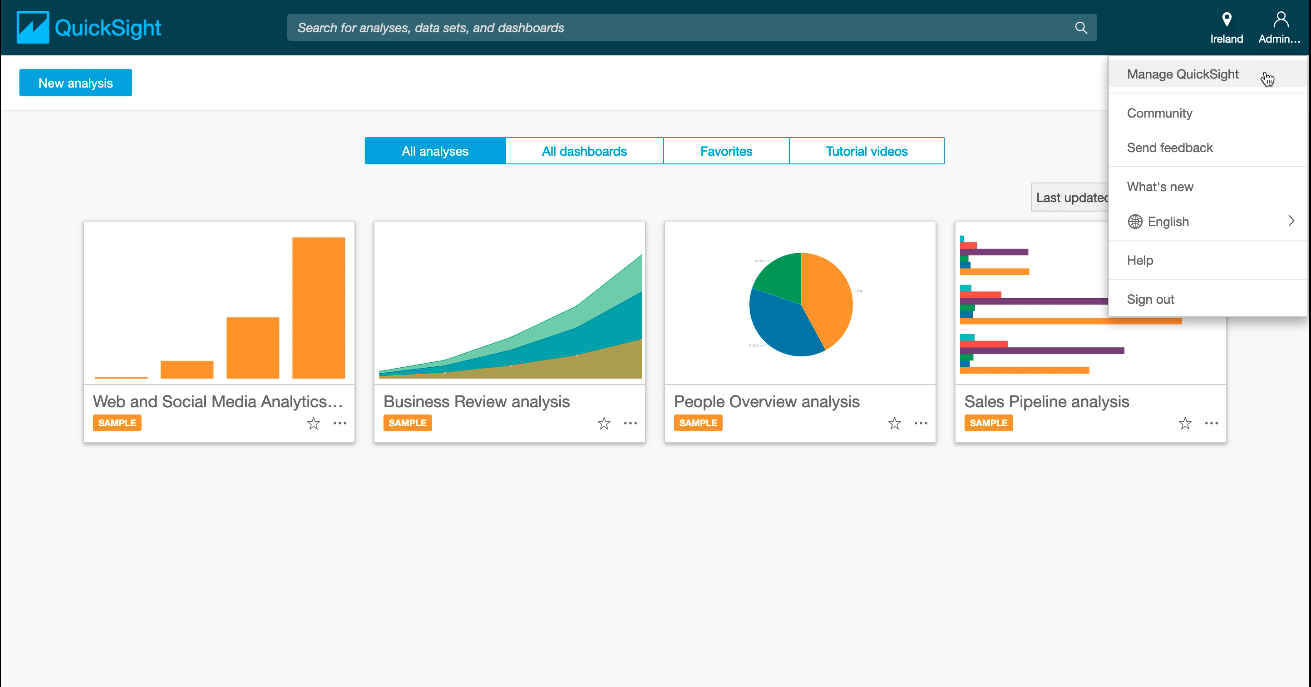The height and width of the screenshot is (687, 1311).
Task: Open the Tutorial videos tab
Action: tap(867, 151)
